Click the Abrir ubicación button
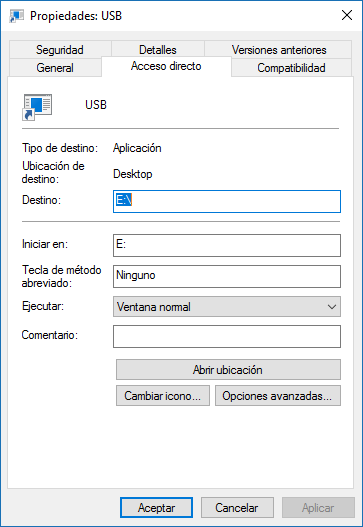The height and width of the screenshot is (527, 363). pyautogui.click(x=228, y=370)
